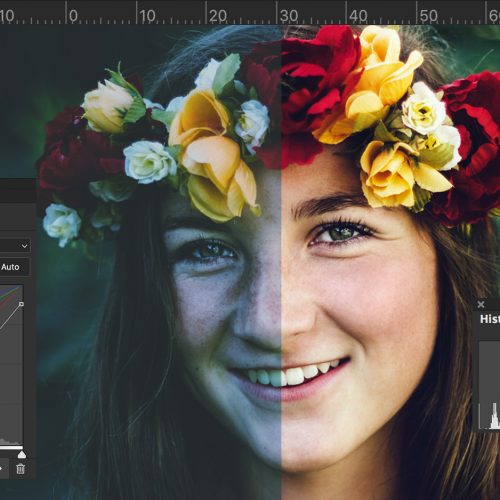Close the Histogram panel with the X

tap(481, 304)
